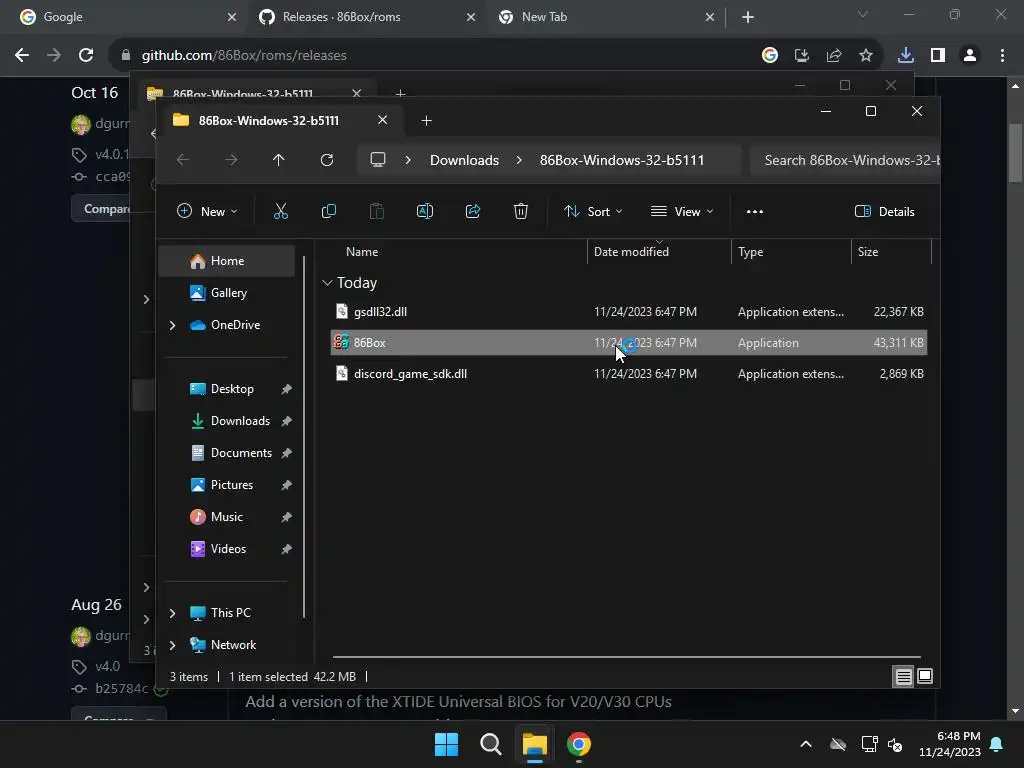Viewport: 1024px width, 768px height.
Task: Expand the This PC tree node
Action: [172, 613]
